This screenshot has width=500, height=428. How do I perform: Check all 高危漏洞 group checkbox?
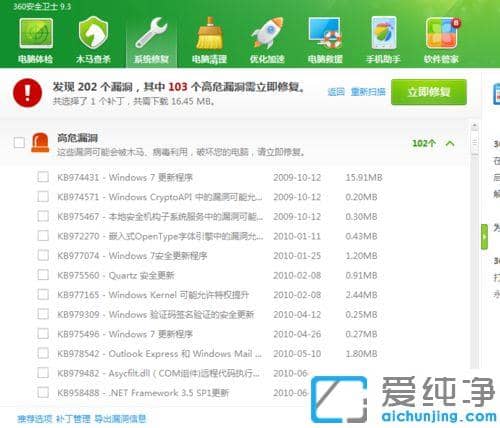pyautogui.click(x=19, y=143)
